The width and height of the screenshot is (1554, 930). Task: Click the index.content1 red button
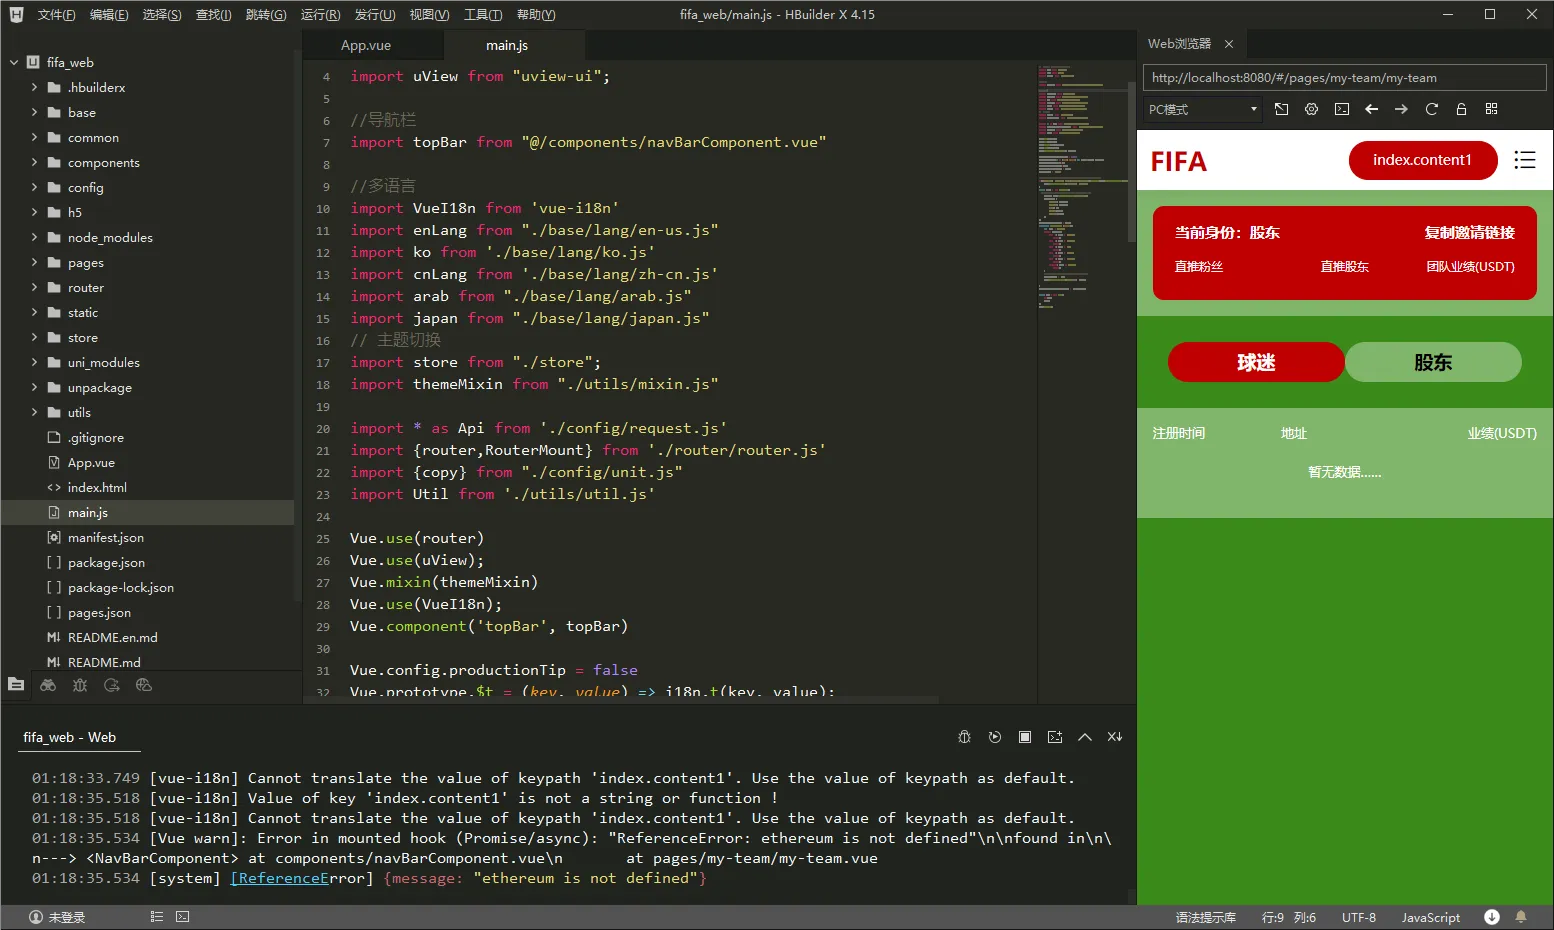[x=1423, y=160]
